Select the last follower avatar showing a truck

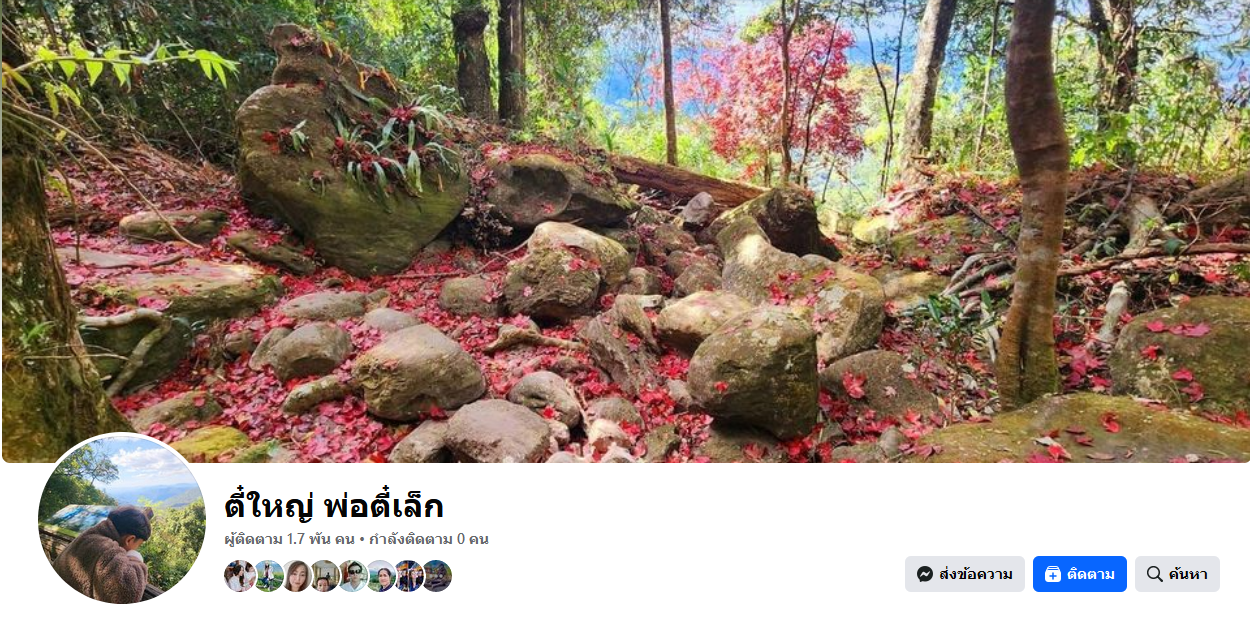(x=436, y=576)
